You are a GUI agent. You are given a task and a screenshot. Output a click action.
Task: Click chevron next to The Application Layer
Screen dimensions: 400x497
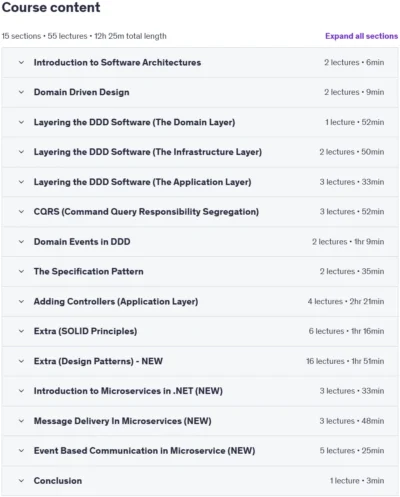pos(21,182)
